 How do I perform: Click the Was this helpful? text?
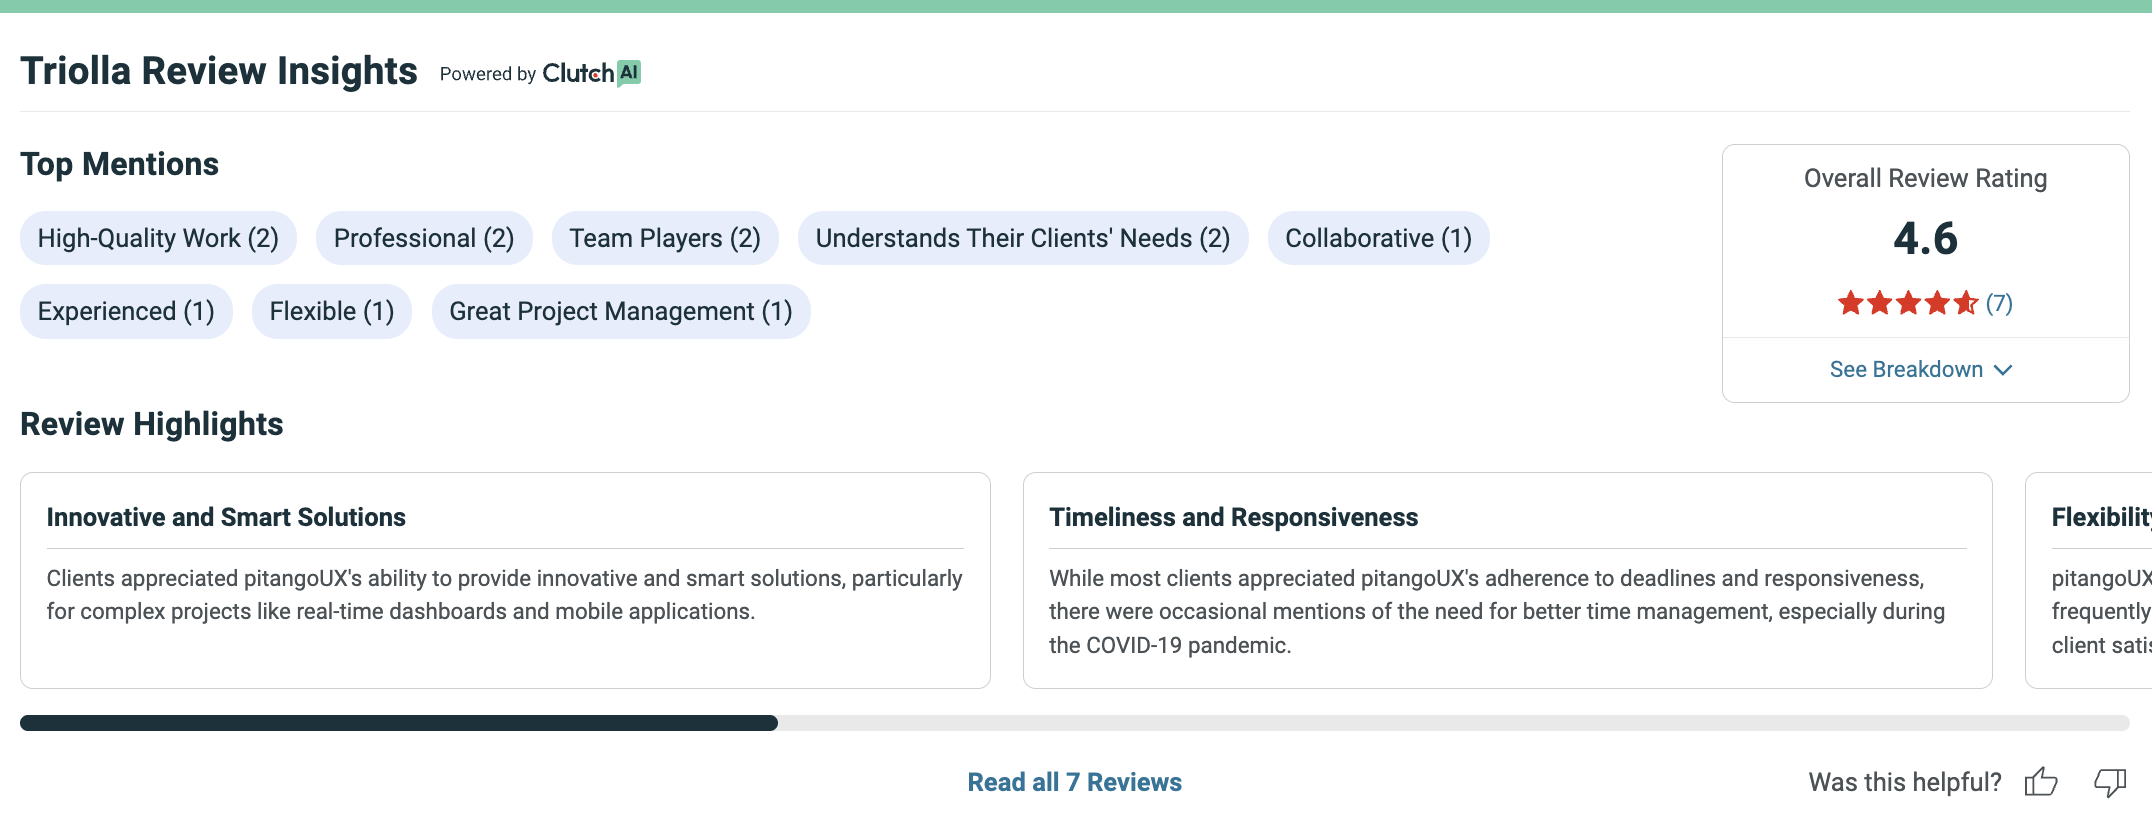1905,782
